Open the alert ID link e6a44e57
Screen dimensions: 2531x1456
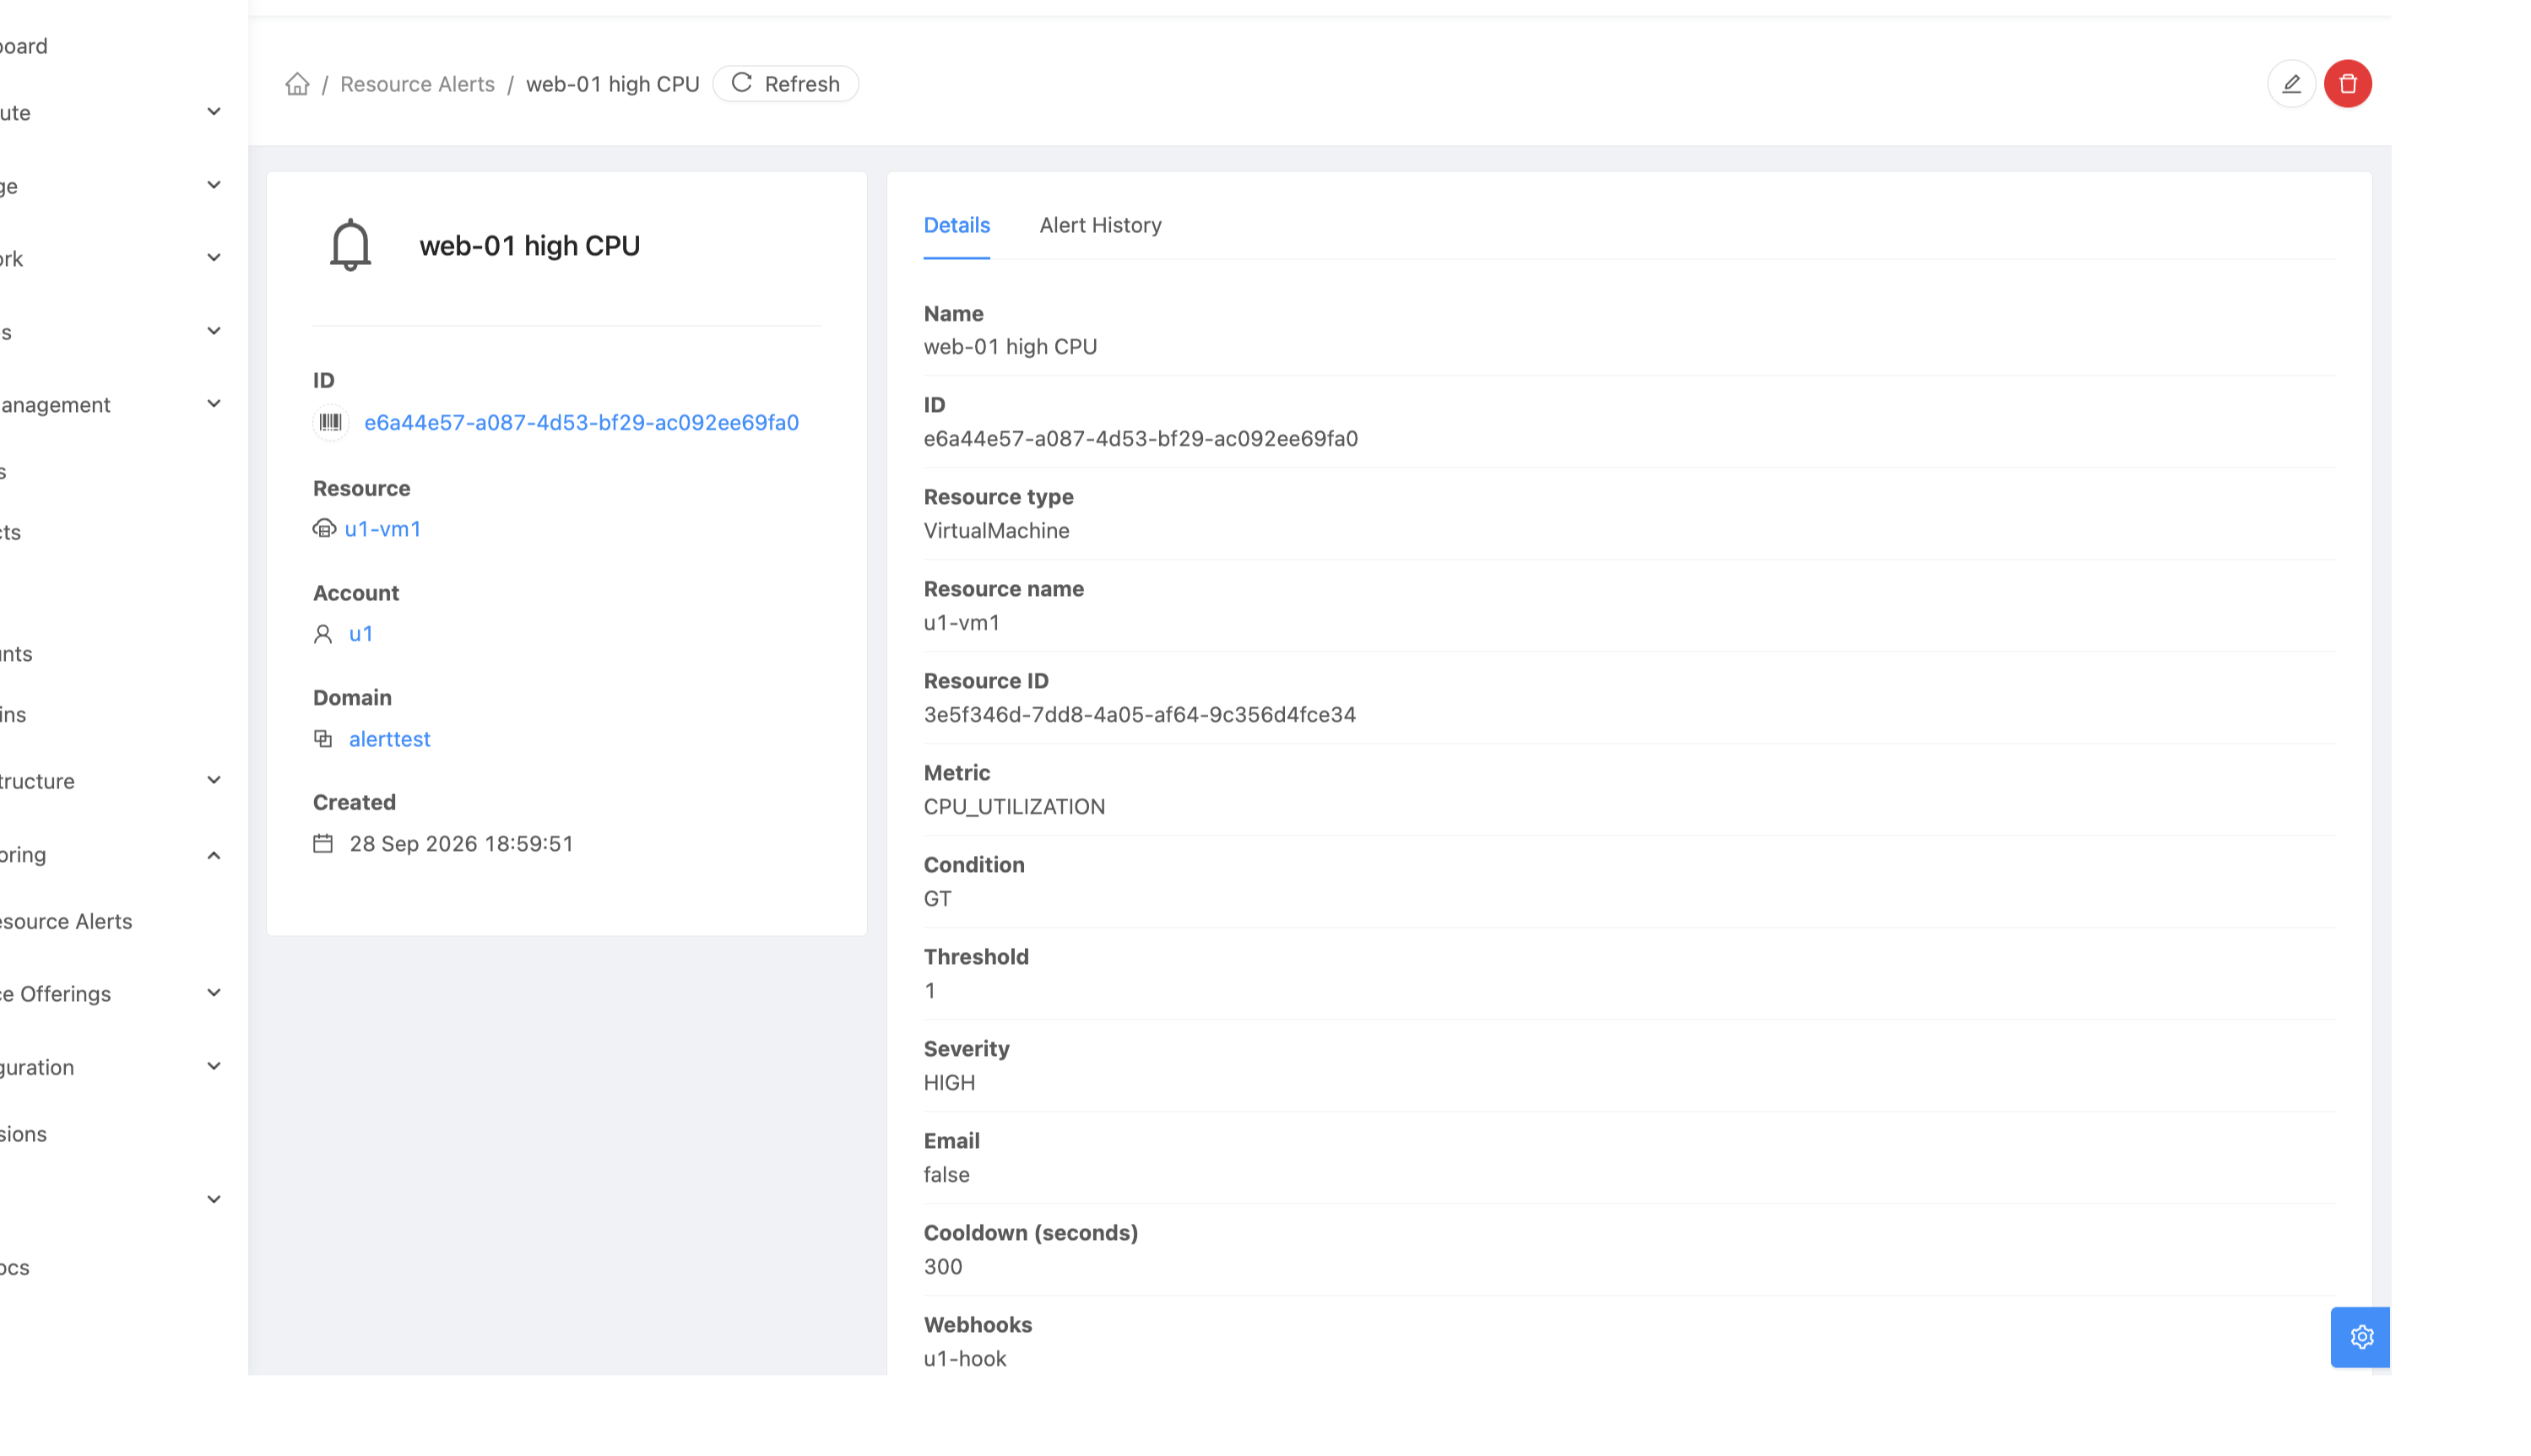coord(581,422)
